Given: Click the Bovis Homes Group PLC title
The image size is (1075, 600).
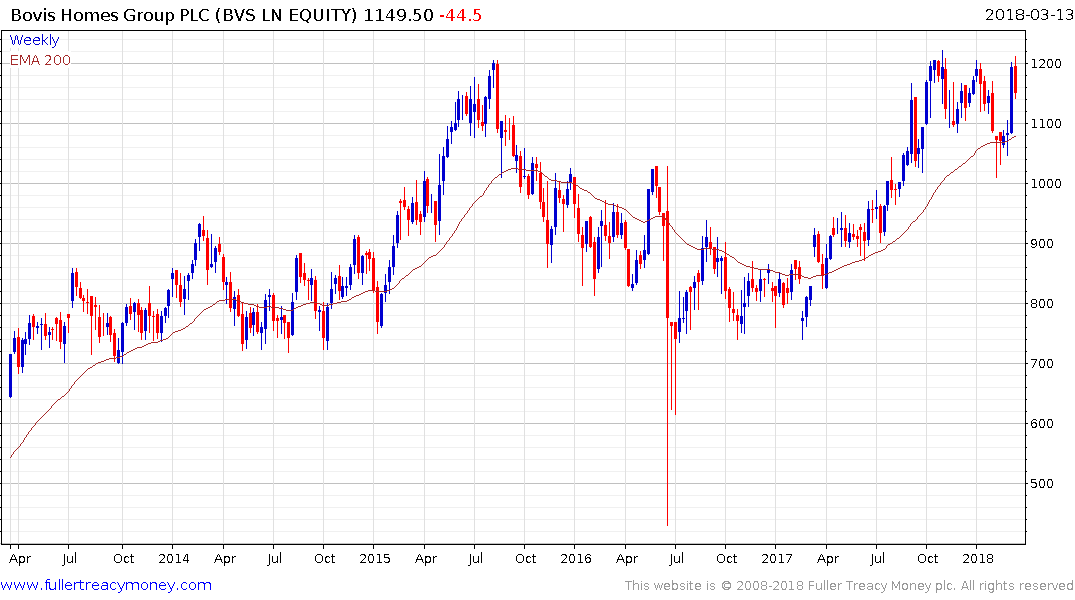Looking at the screenshot, I should pos(184,15).
